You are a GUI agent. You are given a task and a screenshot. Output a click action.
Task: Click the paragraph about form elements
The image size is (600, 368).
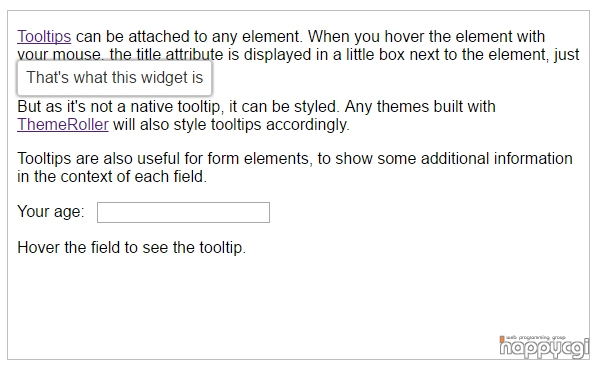coord(295,168)
